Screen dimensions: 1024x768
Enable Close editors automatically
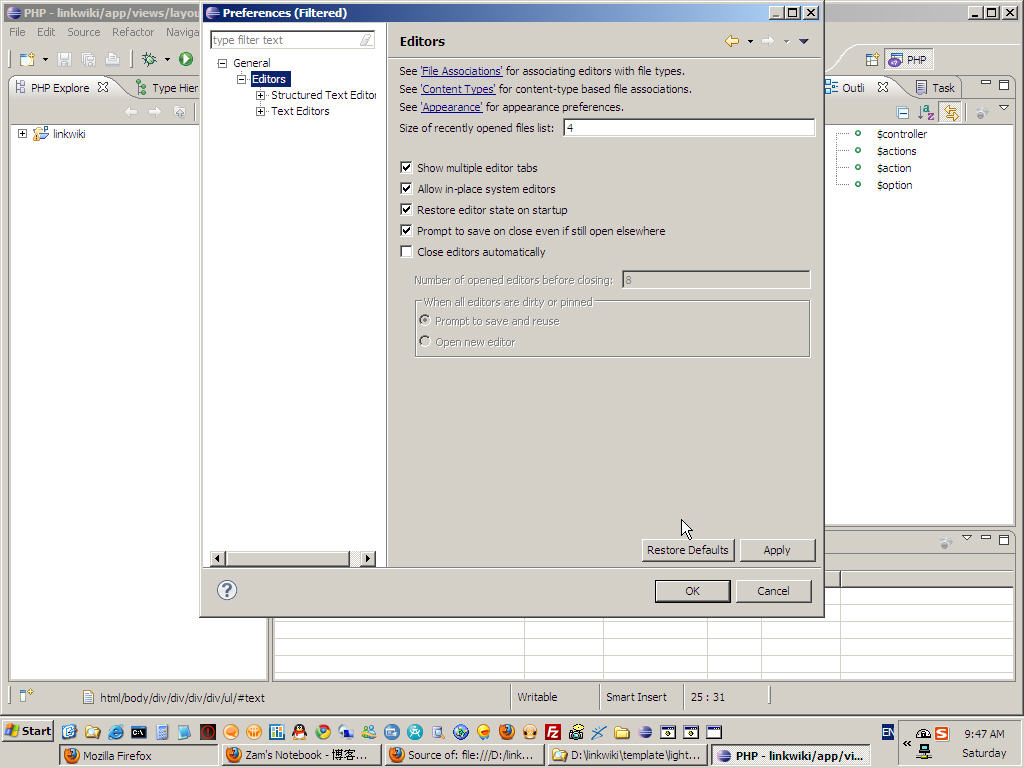(x=406, y=251)
